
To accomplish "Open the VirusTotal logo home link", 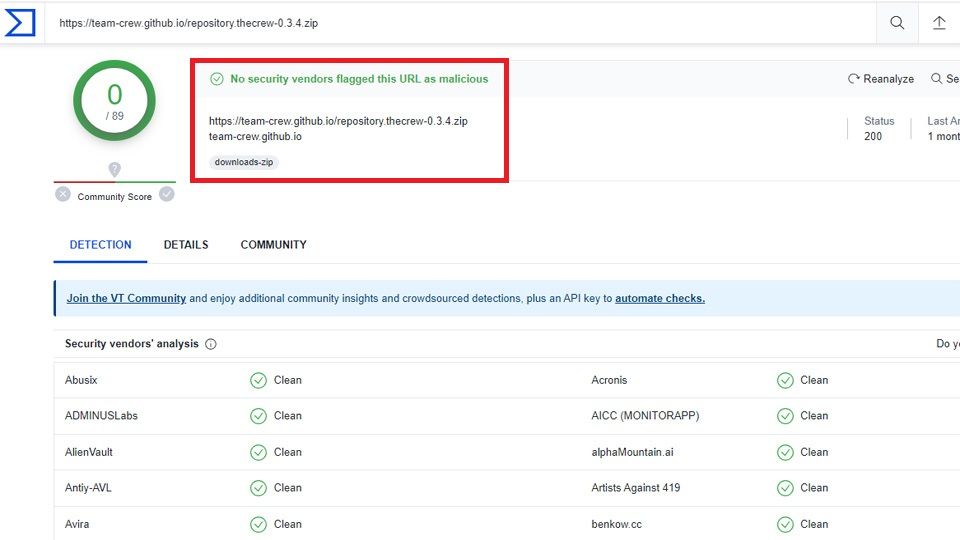I will click(x=20, y=23).
